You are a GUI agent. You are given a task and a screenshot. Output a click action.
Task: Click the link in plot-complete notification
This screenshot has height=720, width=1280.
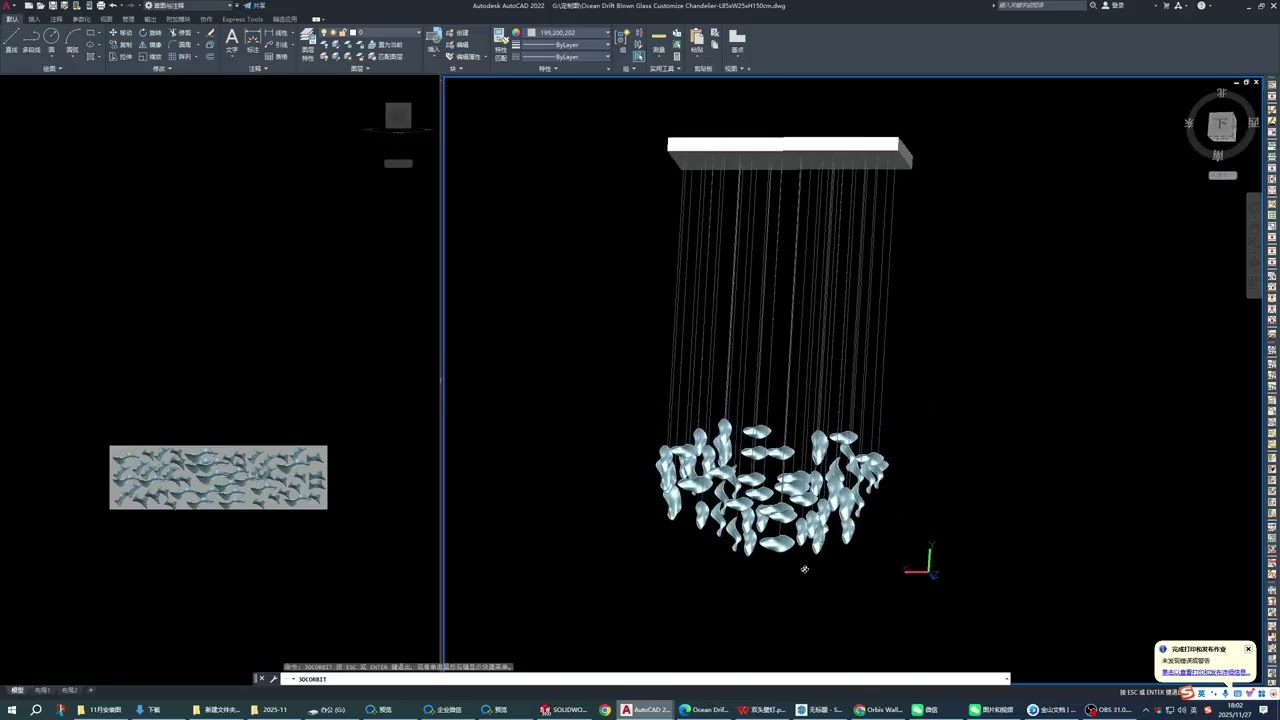pyautogui.click(x=1204, y=672)
